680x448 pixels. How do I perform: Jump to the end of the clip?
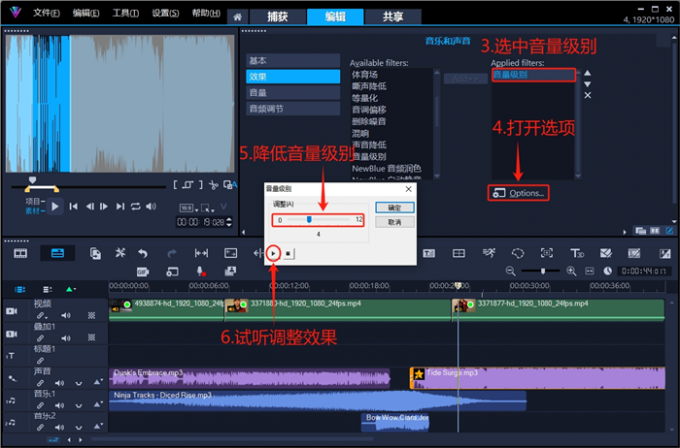pyautogui.click(x=120, y=206)
